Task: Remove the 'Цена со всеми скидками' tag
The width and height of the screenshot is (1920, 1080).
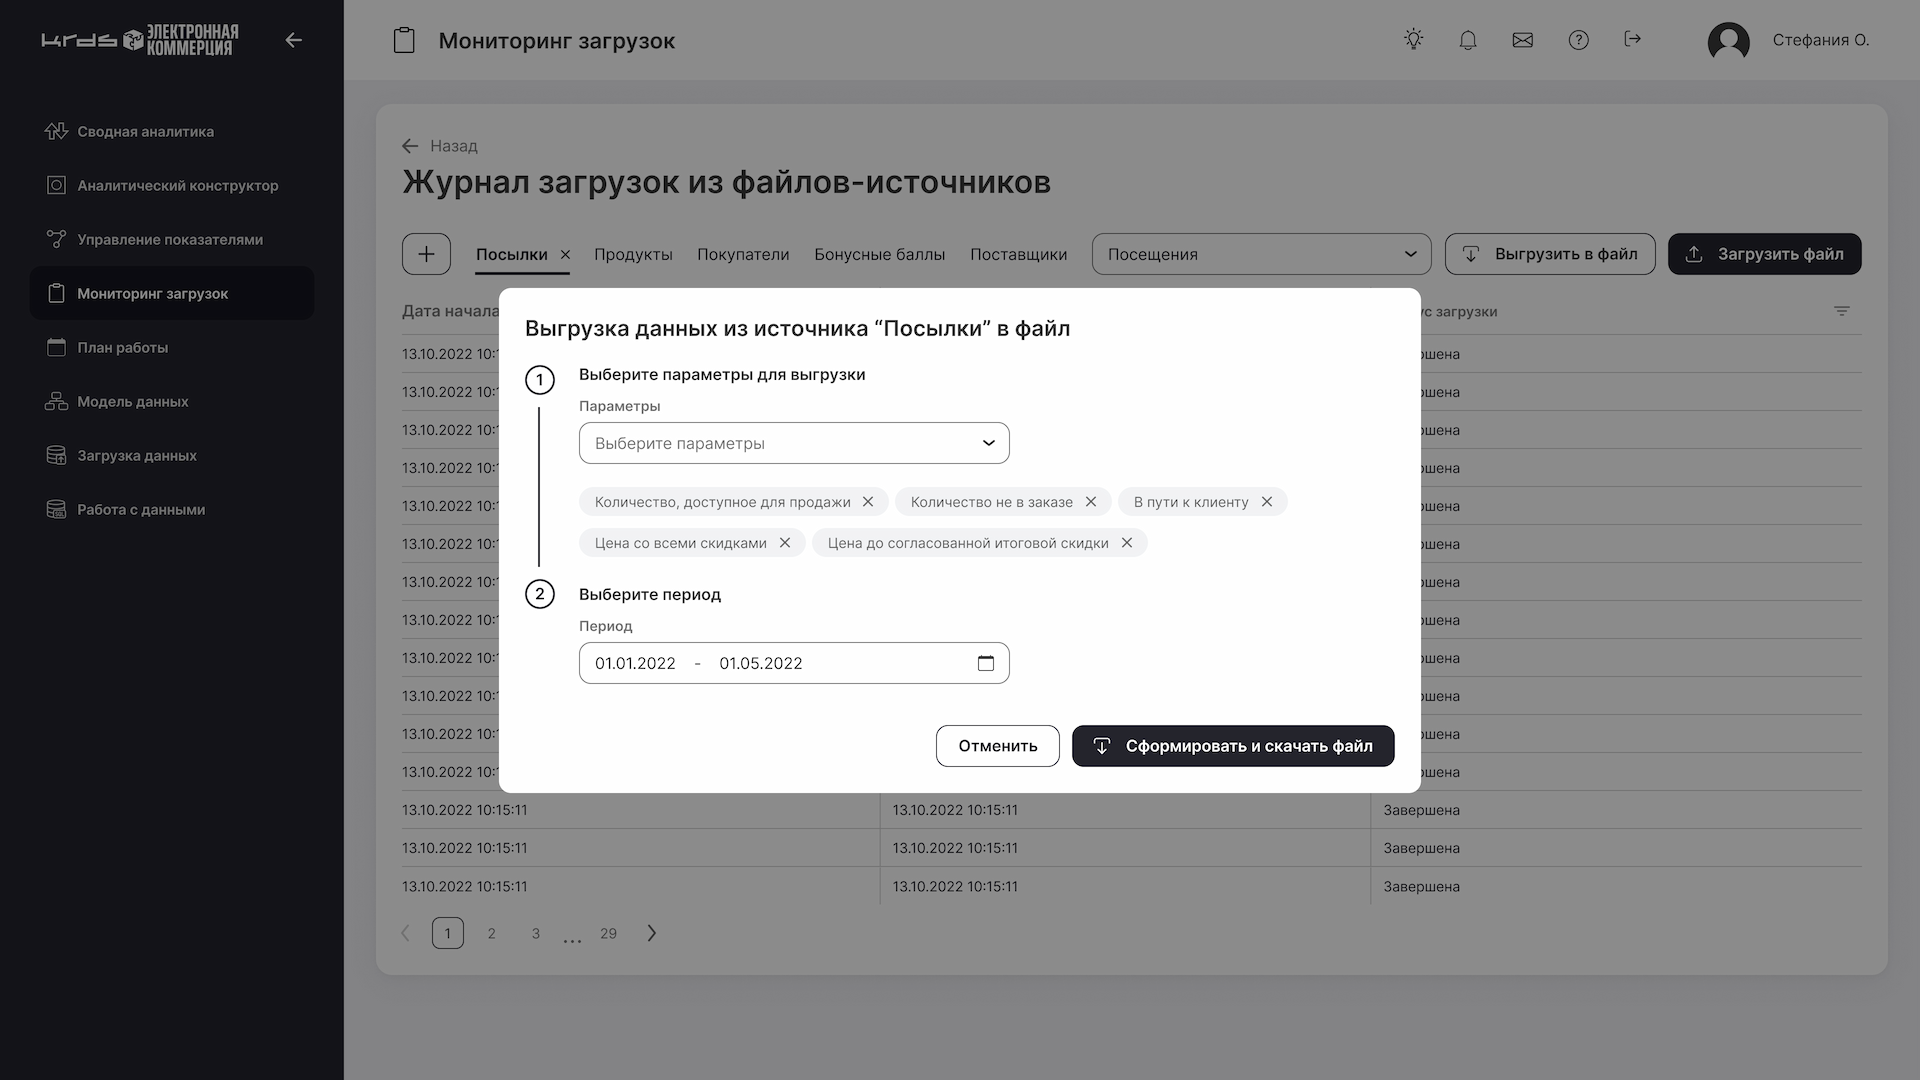Action: click(786, 543)
